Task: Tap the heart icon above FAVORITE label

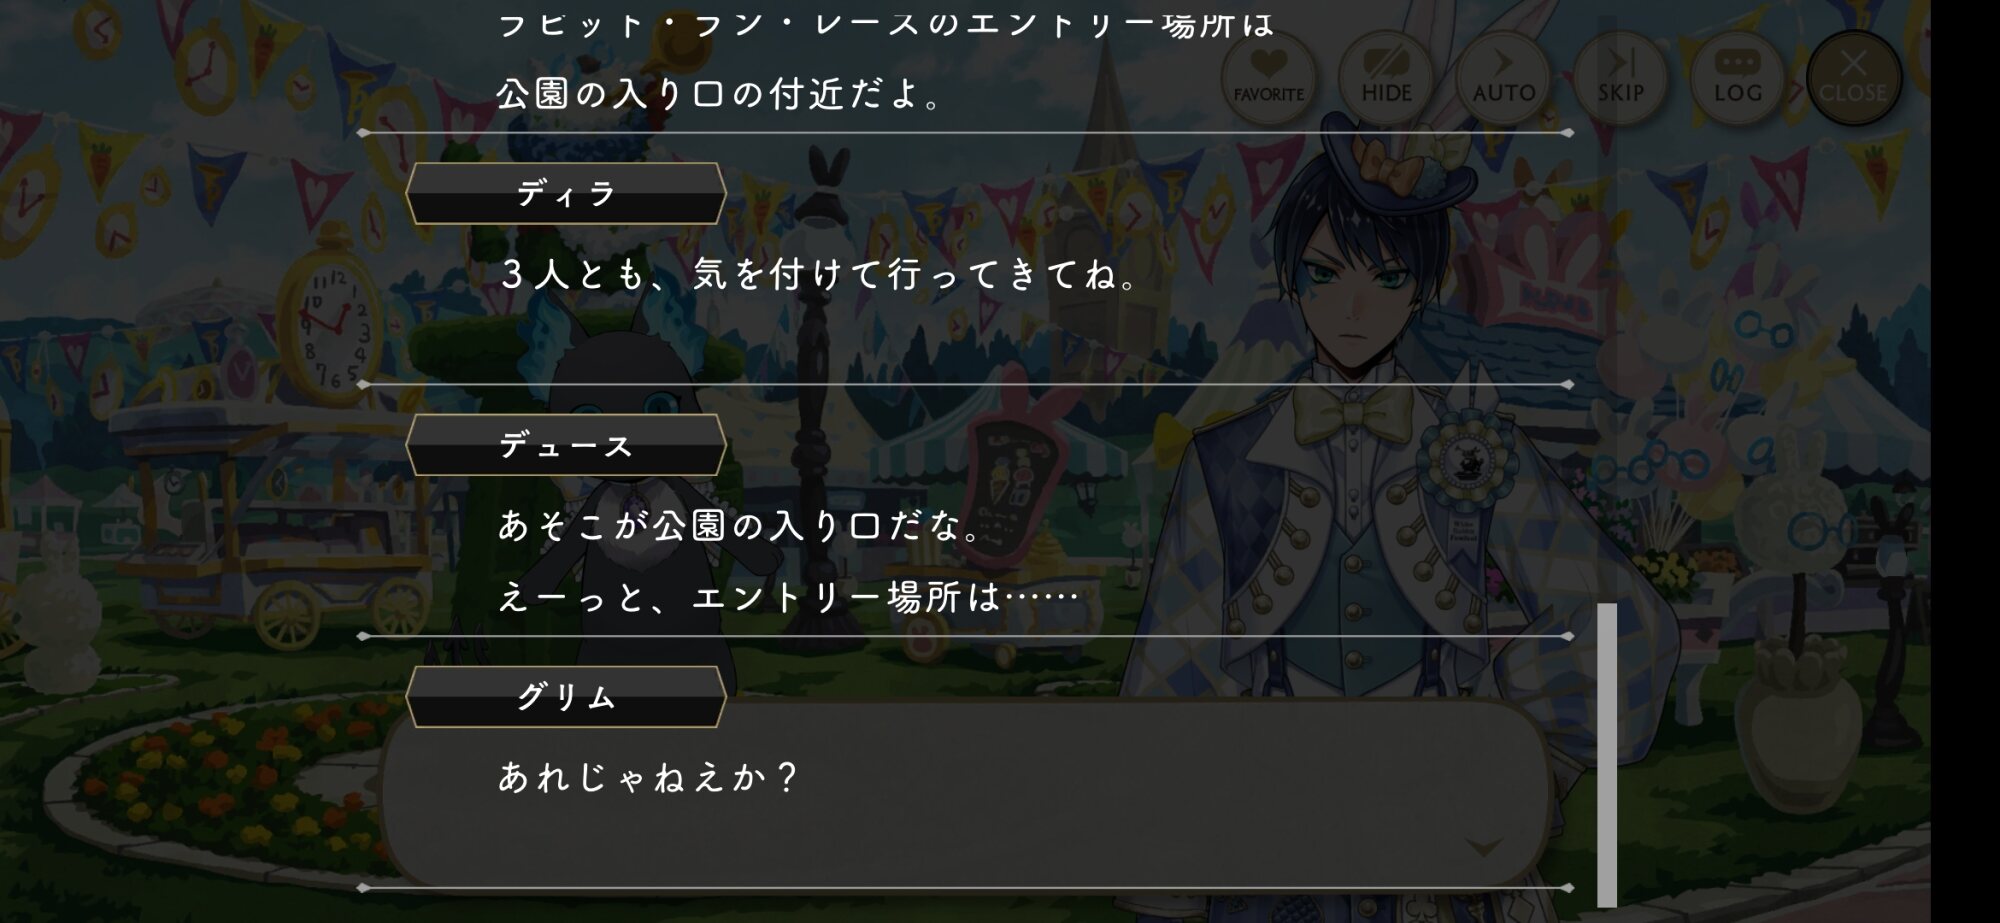Action: (1268, 64)
